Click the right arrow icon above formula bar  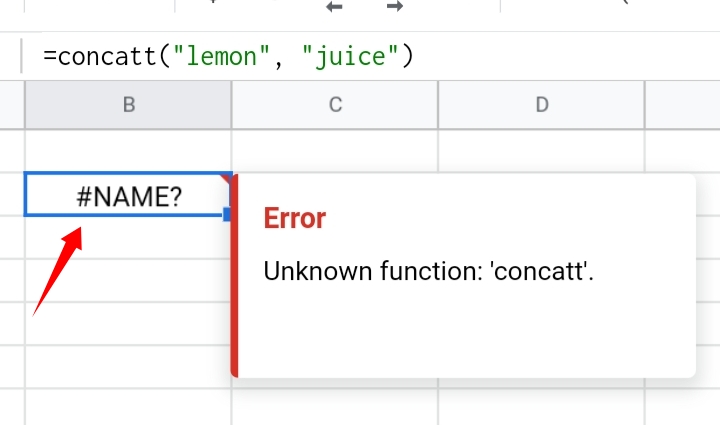coord(395,6)
